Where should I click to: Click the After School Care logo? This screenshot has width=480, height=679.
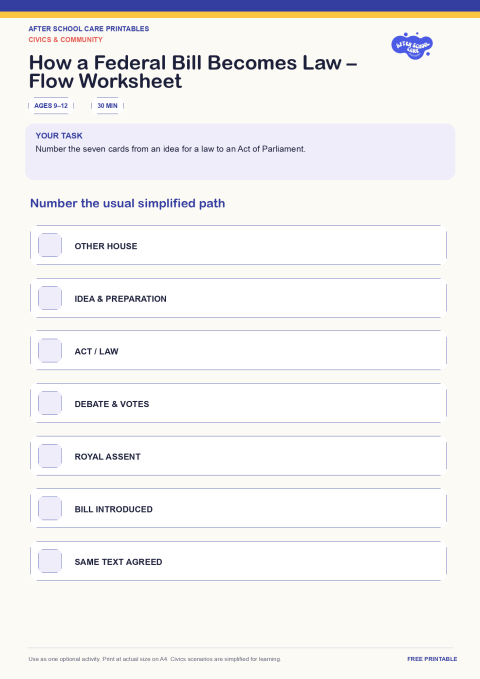point(412,45)
